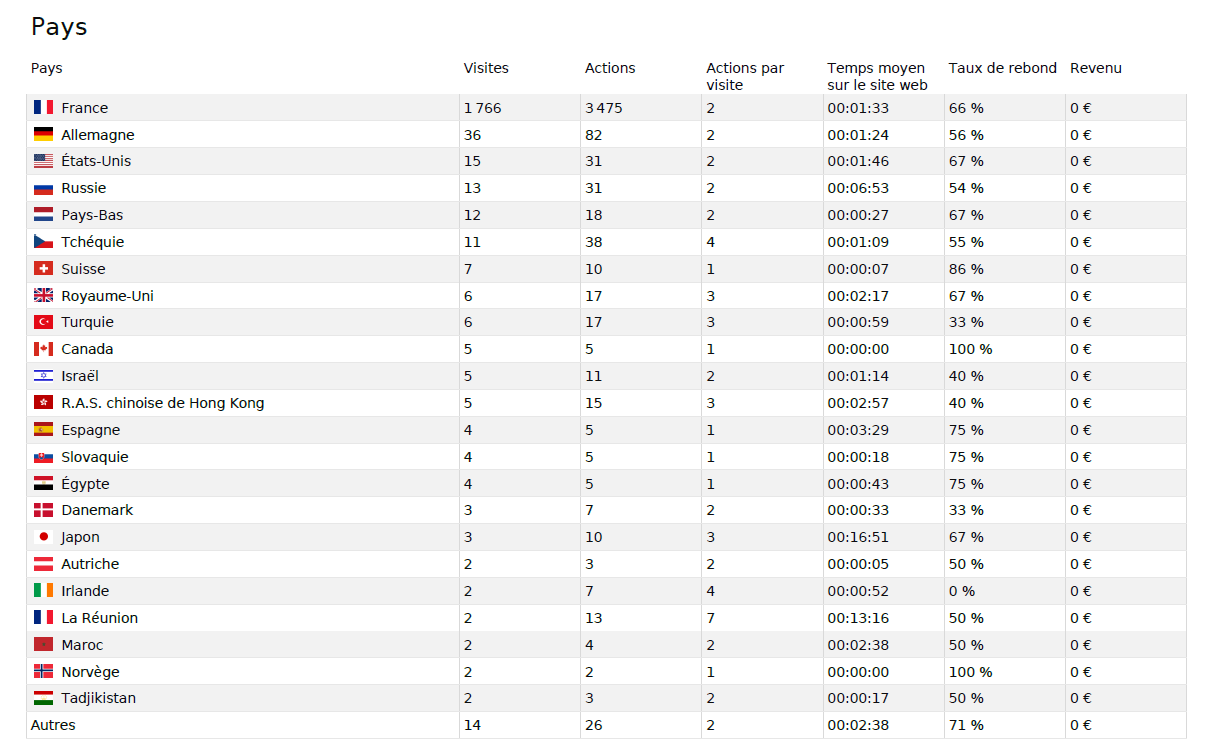
Task: Click the États-Unis flag icon
Action: 43,162
